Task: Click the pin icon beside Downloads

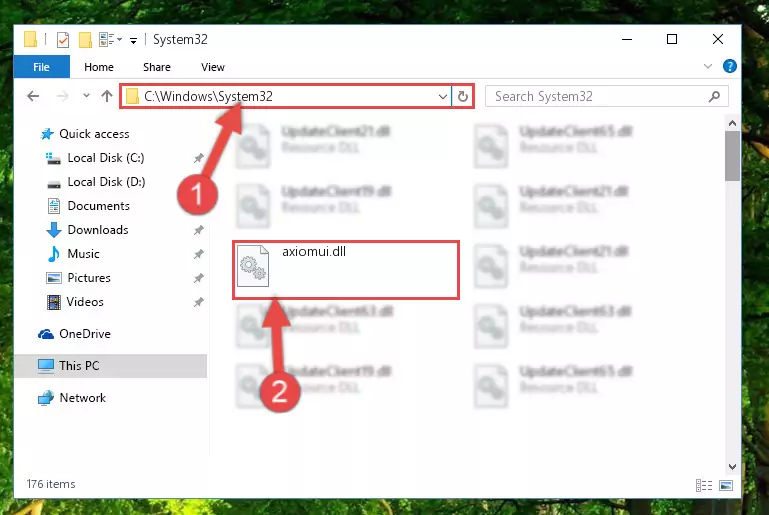Action: pyautogui.click(x=199, y=230)
